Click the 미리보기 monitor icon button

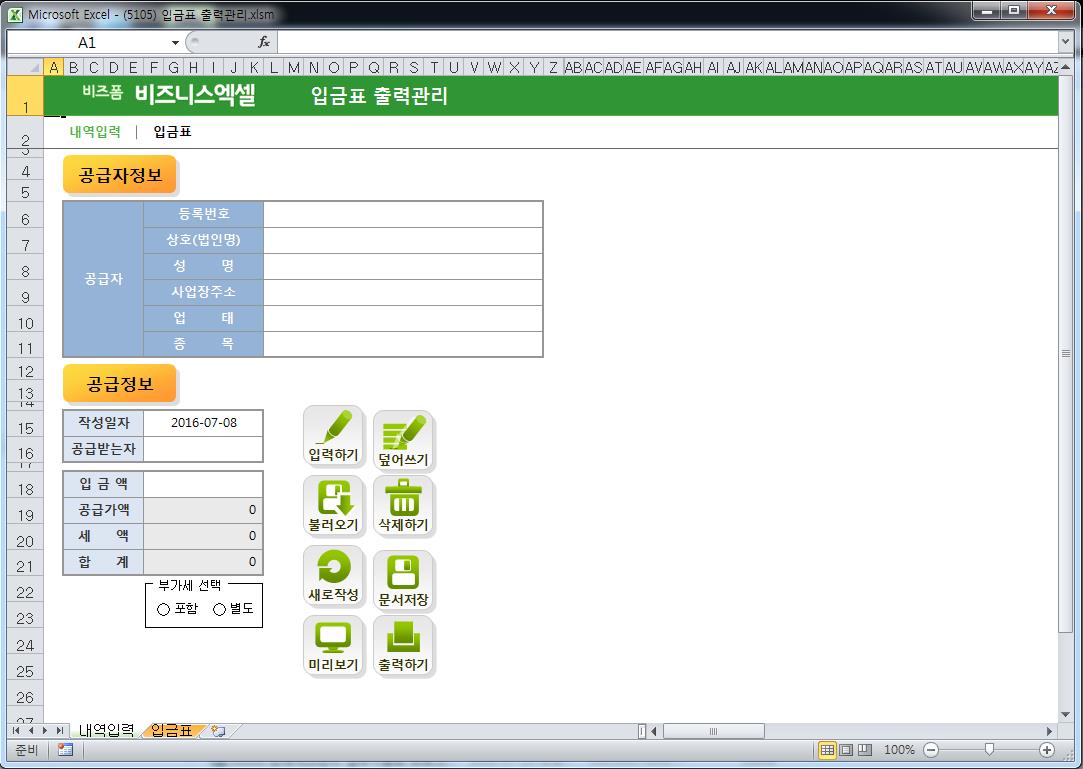click(x=334, y=645)
